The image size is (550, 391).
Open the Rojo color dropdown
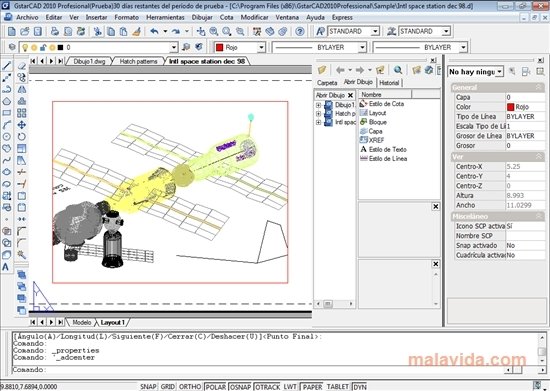click(x=261, y=47)
